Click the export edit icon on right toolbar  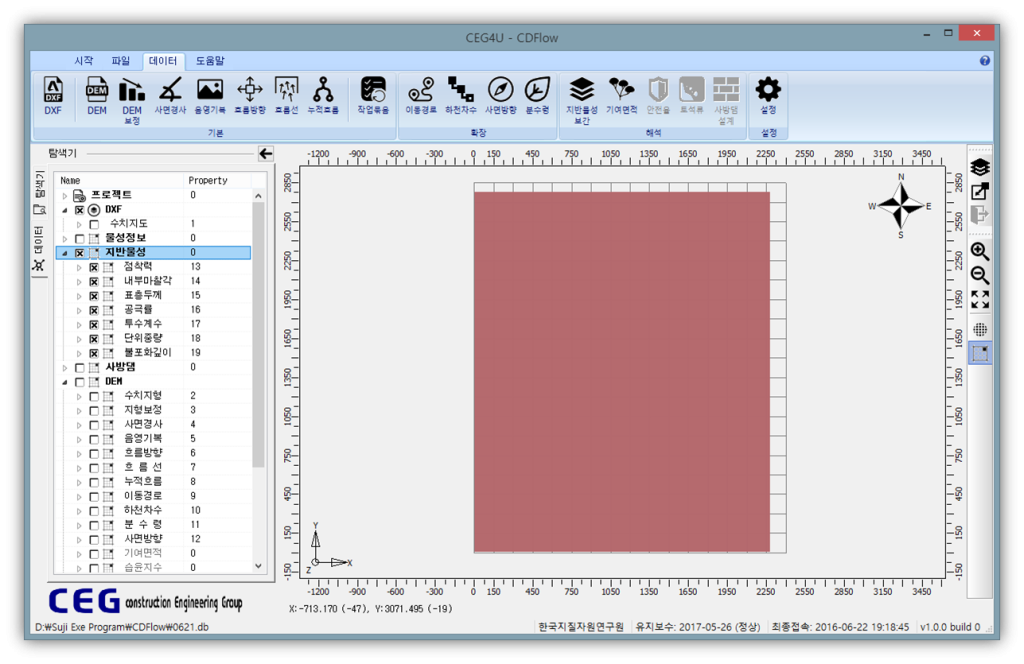[980, 191]
